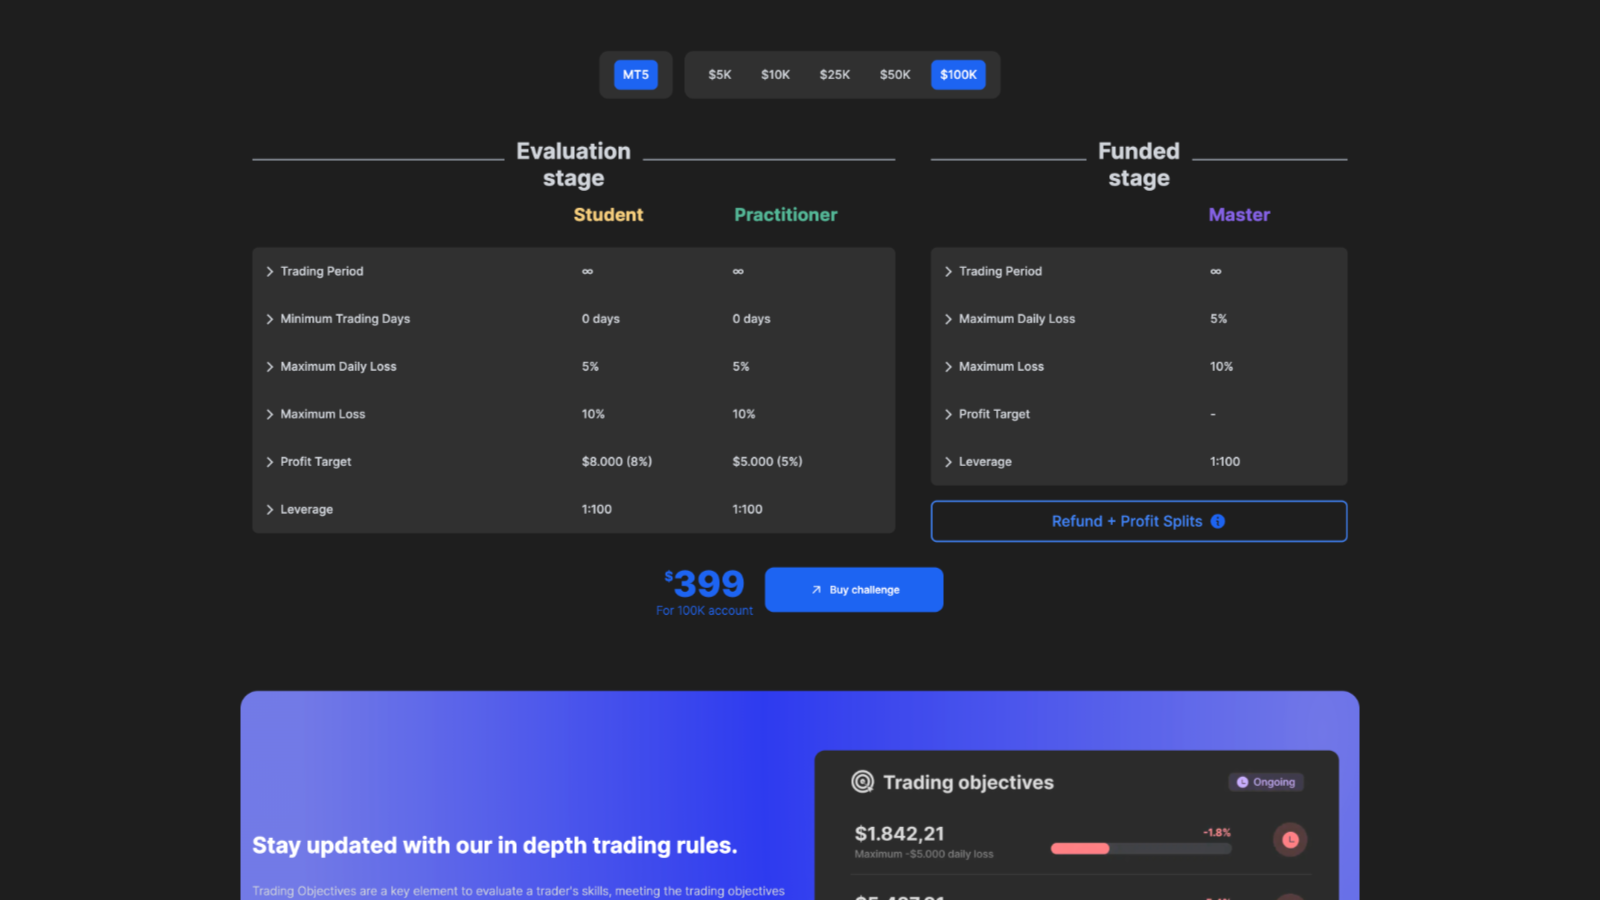
Task: Choose the $10K account size
Action: click(775, 75)
